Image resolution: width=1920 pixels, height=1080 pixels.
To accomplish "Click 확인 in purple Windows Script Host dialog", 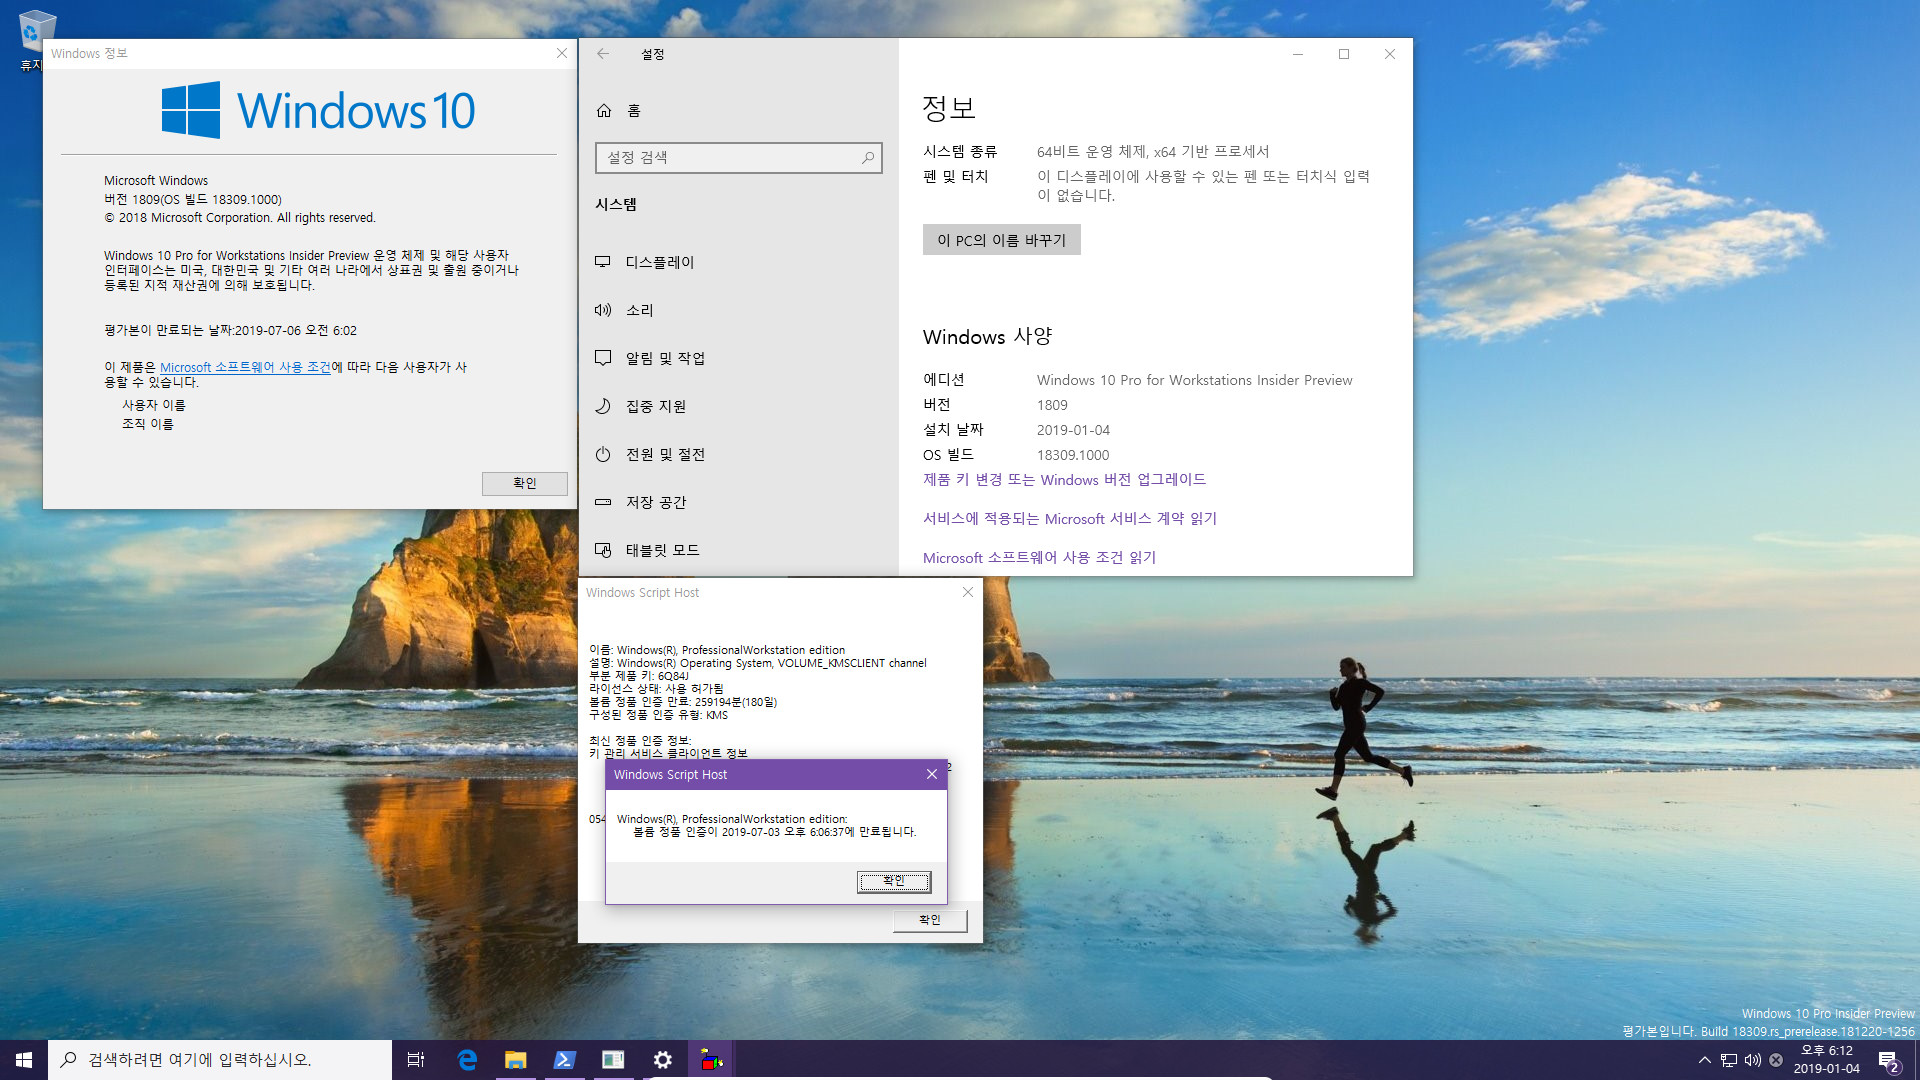I will point(894,881).
